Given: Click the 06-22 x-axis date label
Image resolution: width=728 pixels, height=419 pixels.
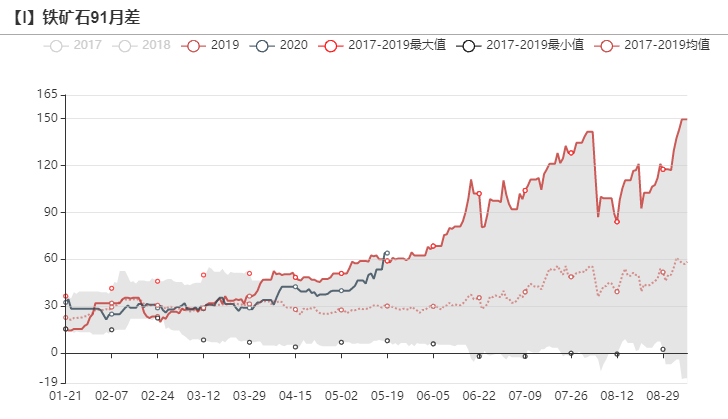Looking at the screenshot, I should coord(479,396).
